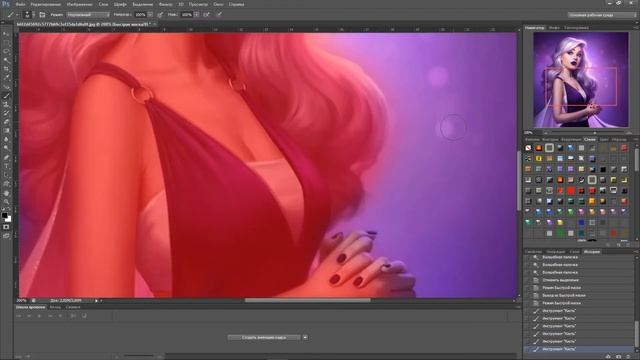Viewport: 640px width, 360px height.
Task: Select the Type tool
Action: (6, 166)
